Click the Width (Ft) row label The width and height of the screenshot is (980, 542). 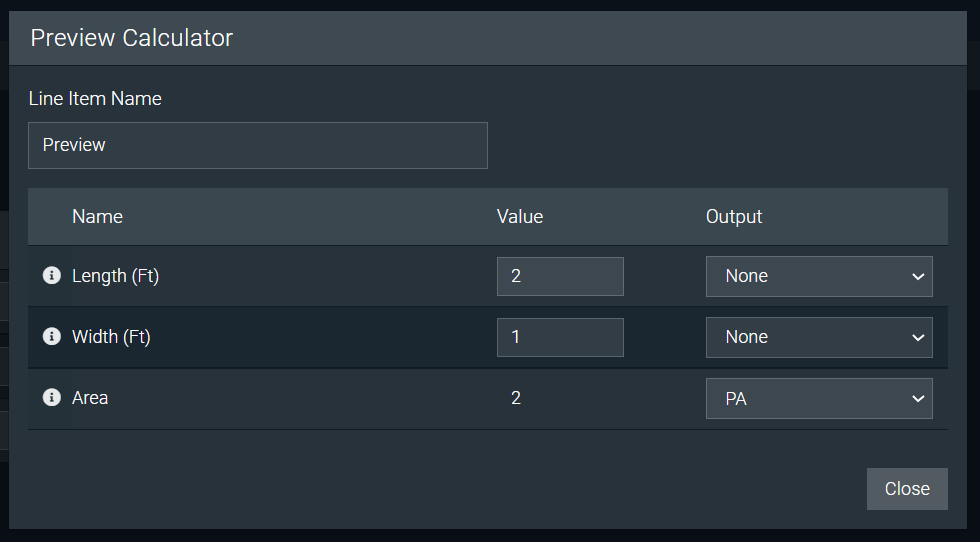pyautogui.click(x=111, y=337)
